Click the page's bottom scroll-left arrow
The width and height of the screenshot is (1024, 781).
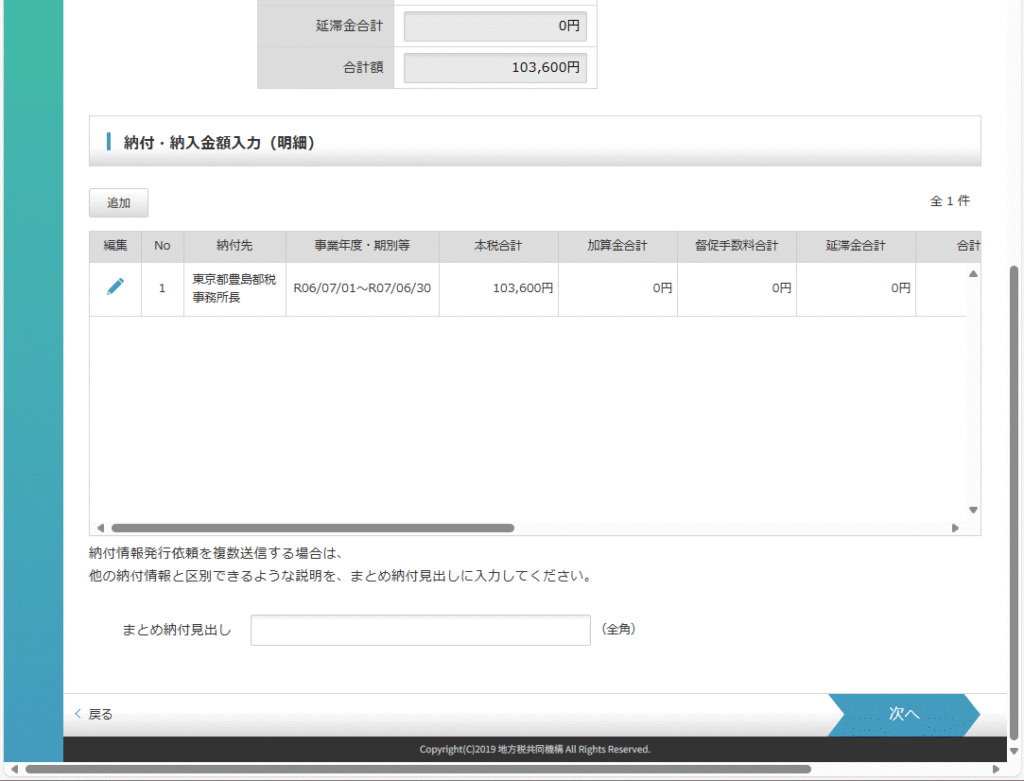point(13,769)
